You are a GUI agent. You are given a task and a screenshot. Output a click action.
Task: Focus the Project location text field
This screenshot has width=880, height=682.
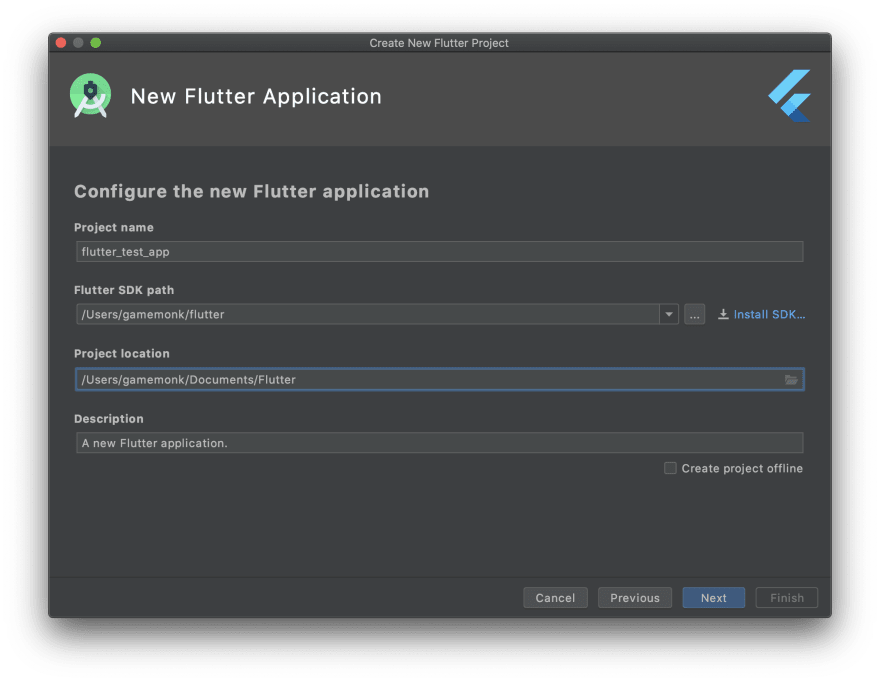[x=439, y=380]
